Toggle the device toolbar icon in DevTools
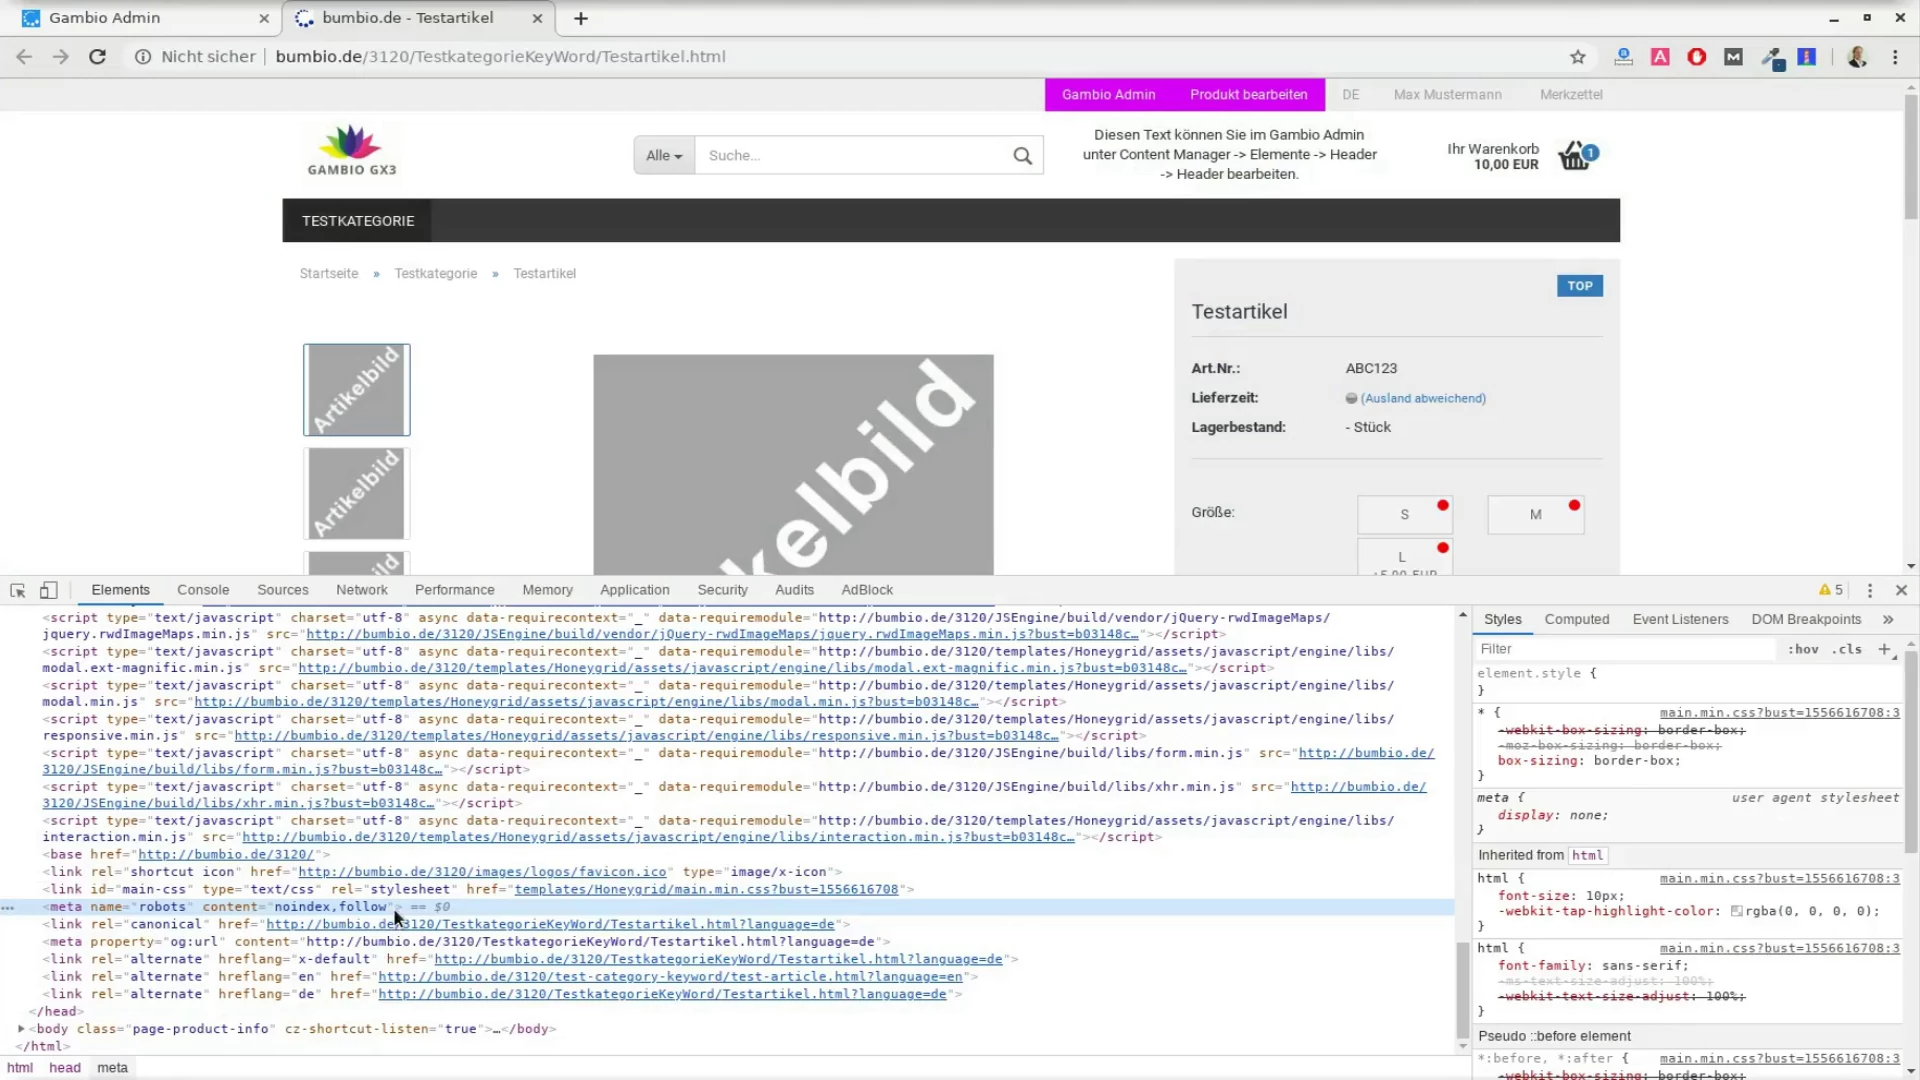Image resolution: width=1920 pixels, height=1080 pixels. 48,590
